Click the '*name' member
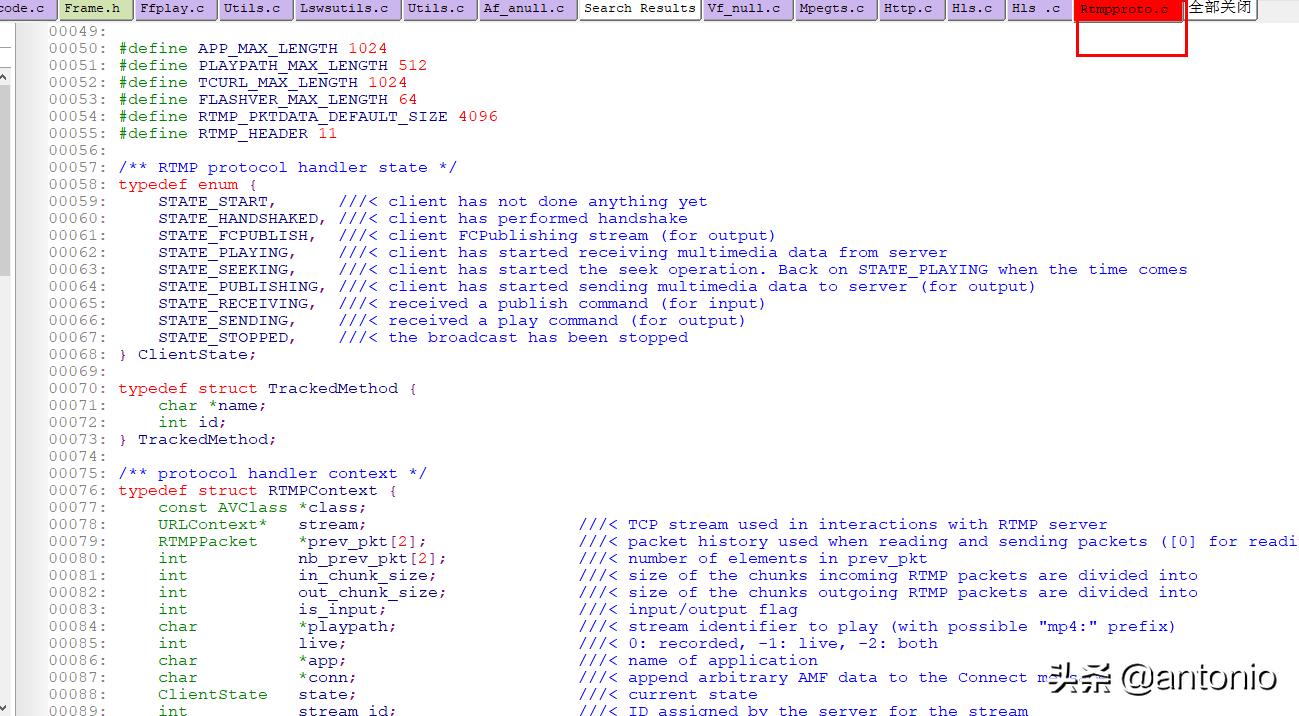This screenshot has height=716, width=1299. pyautogui.click(x=233, y=405)
